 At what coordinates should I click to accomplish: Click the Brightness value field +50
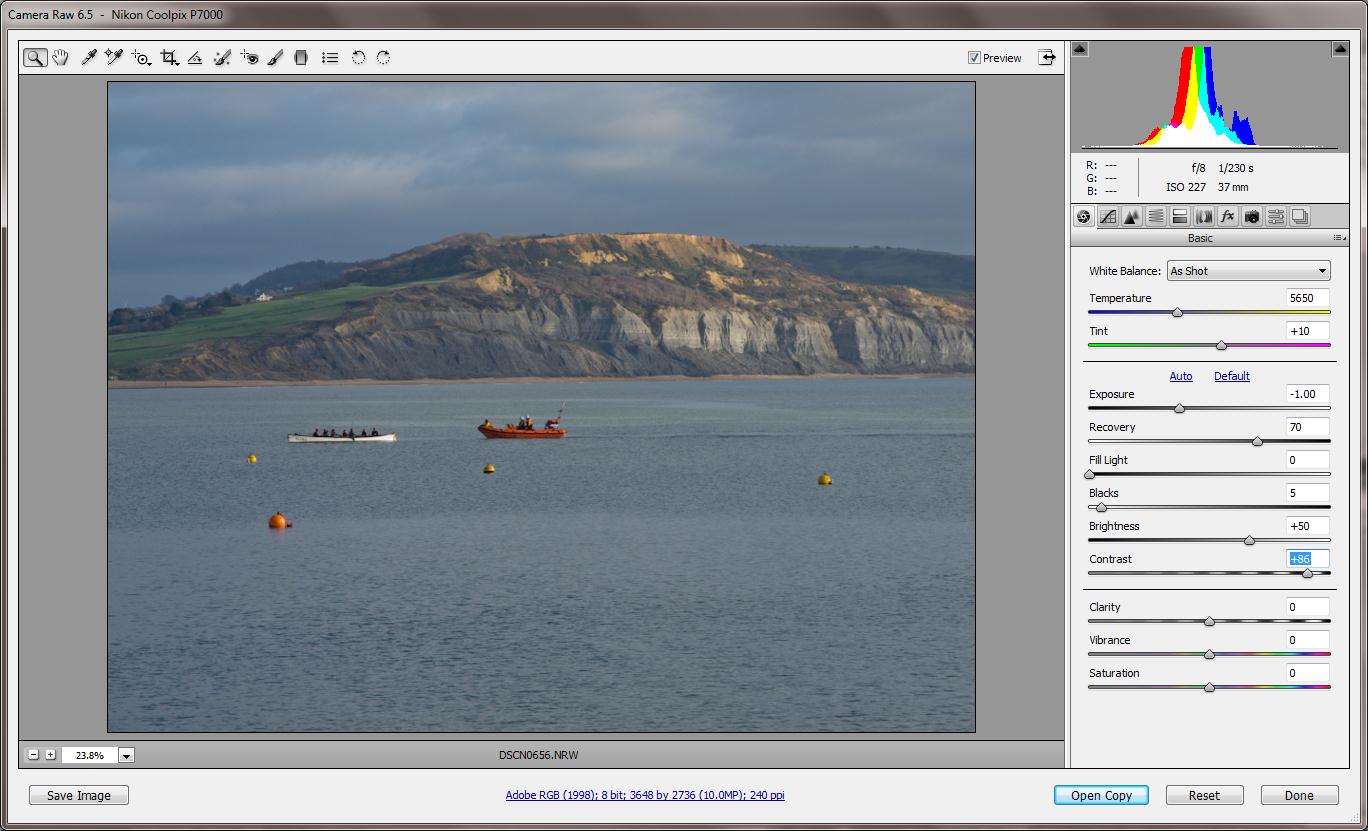click(x=1307, y=526)
